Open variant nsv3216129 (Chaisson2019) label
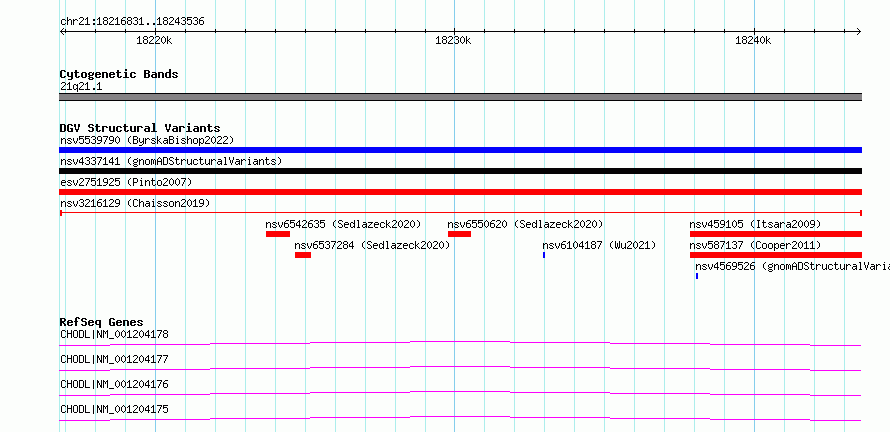The height and width of the screenshot is (432, 890). point(135,203)
